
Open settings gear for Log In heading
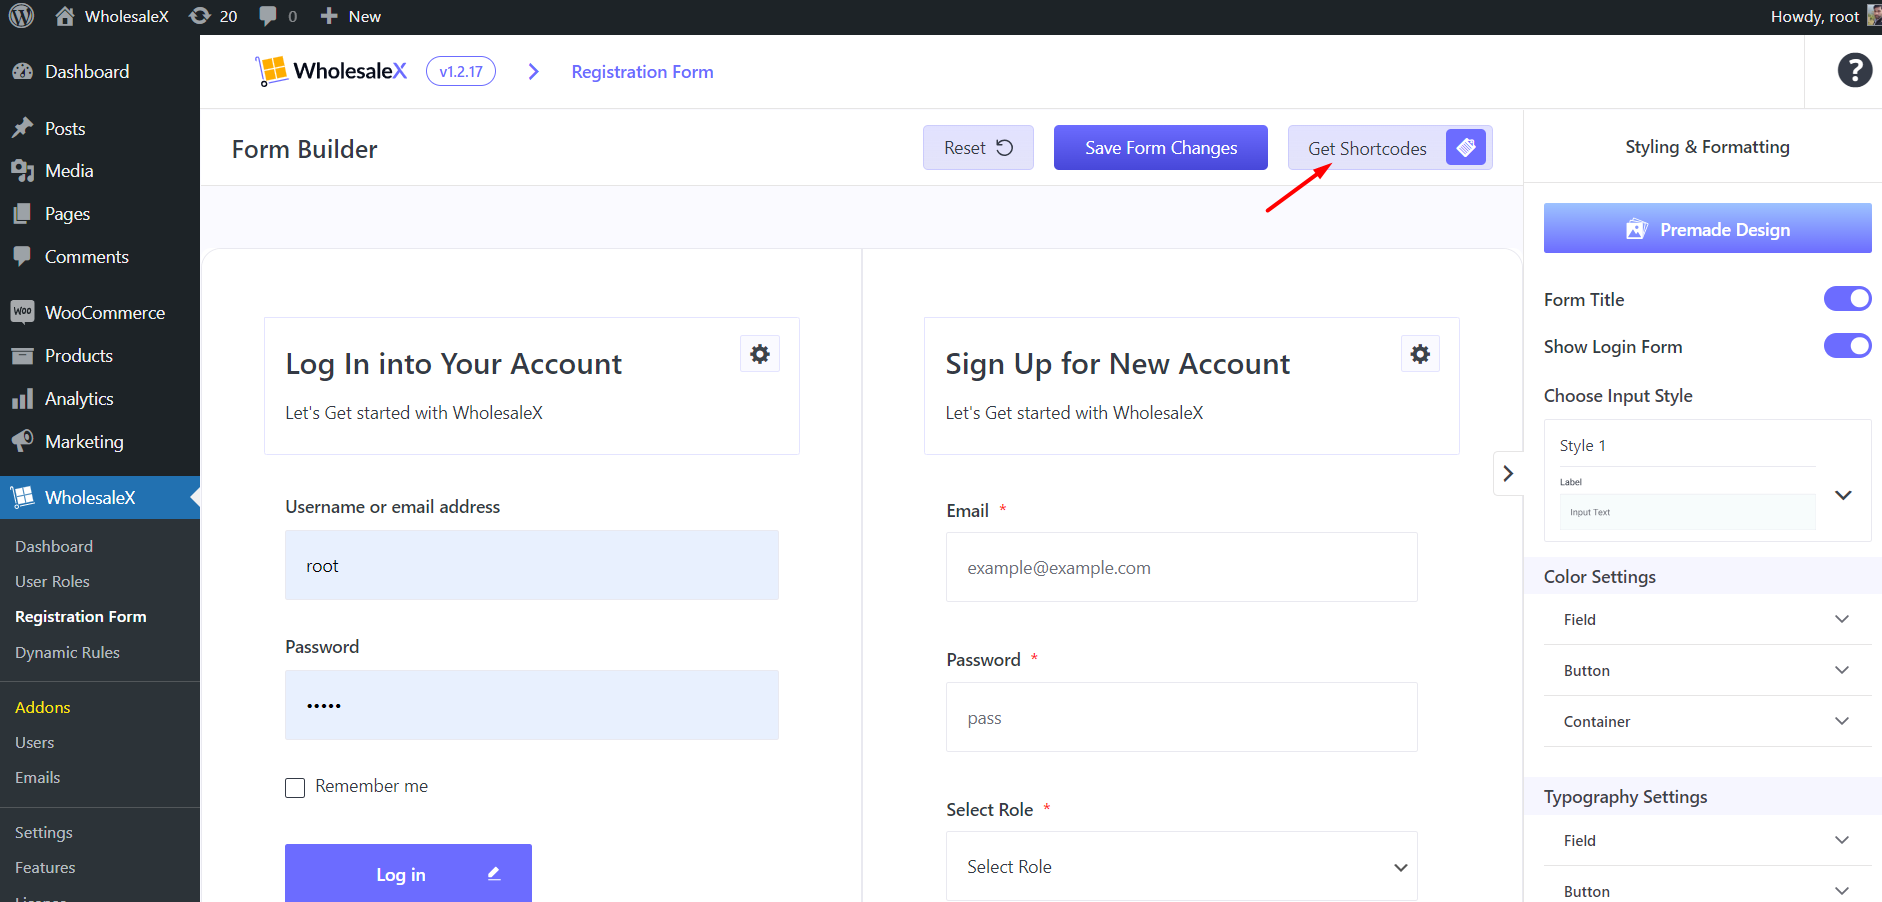pyautogui.click(x=760, y=354)
